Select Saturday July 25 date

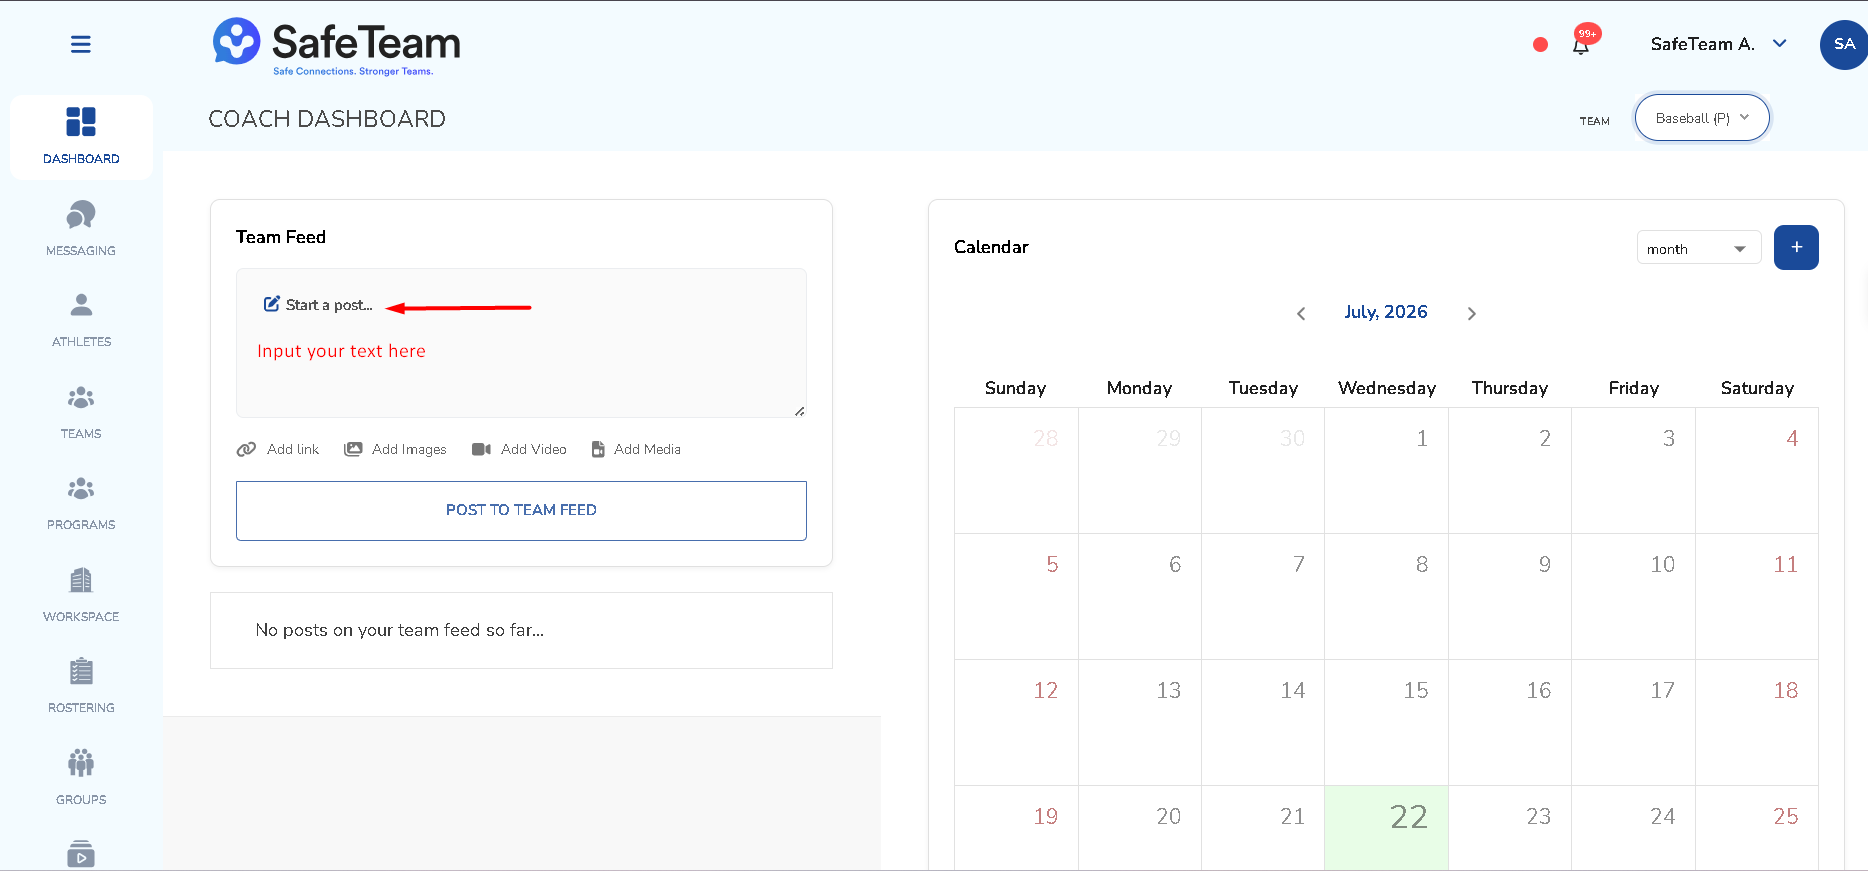click(x=1757, y=827)
